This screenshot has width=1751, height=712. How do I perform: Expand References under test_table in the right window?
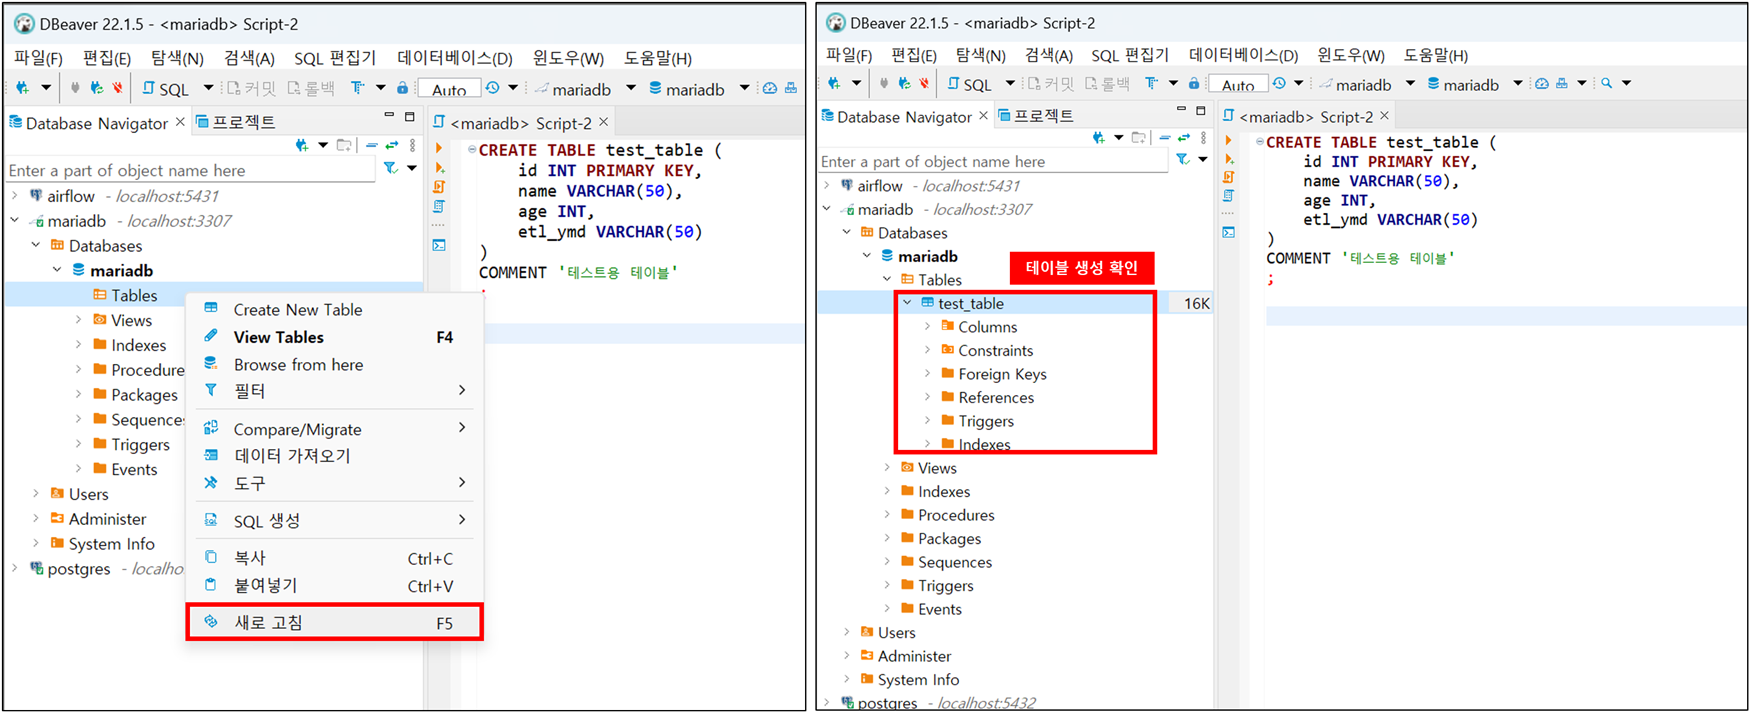927,397
